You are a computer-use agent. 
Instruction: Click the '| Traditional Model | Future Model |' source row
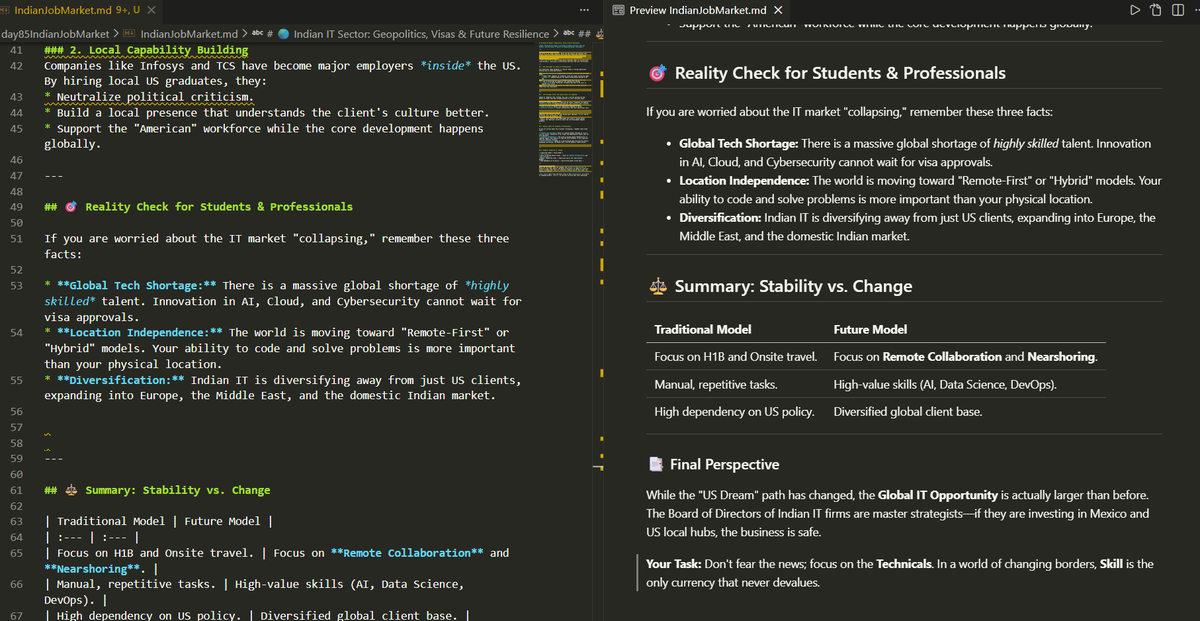pos(159,521)
